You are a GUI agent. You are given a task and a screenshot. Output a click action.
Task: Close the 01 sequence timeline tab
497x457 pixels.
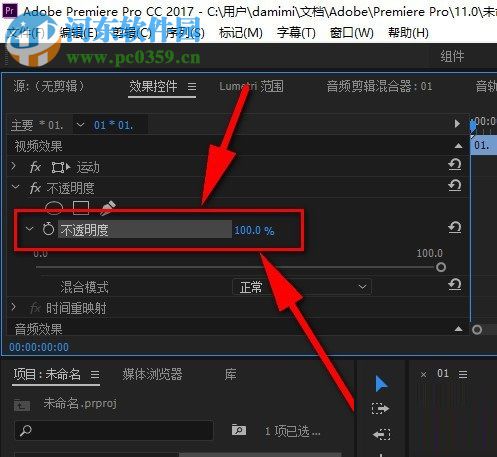[x=423, y=375]
